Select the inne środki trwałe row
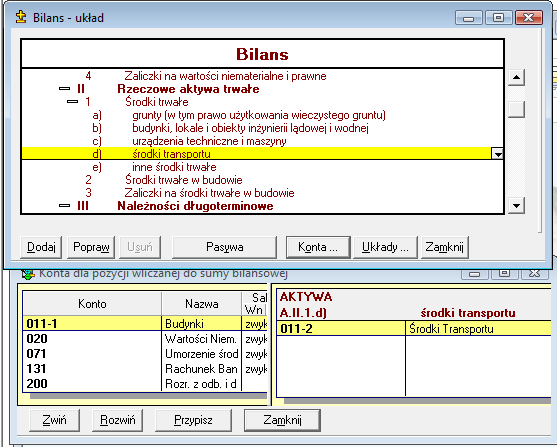557x447 pixels. tap(263, 167)
